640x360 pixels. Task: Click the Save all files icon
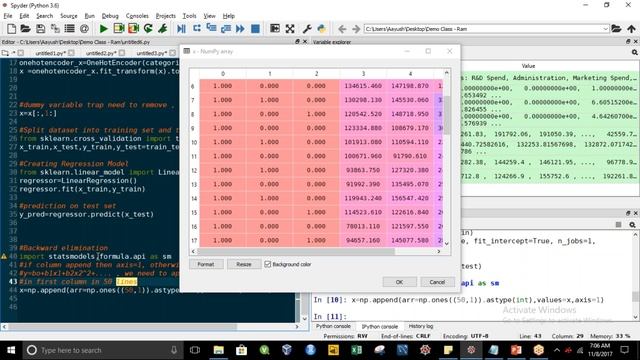point(55,29)
